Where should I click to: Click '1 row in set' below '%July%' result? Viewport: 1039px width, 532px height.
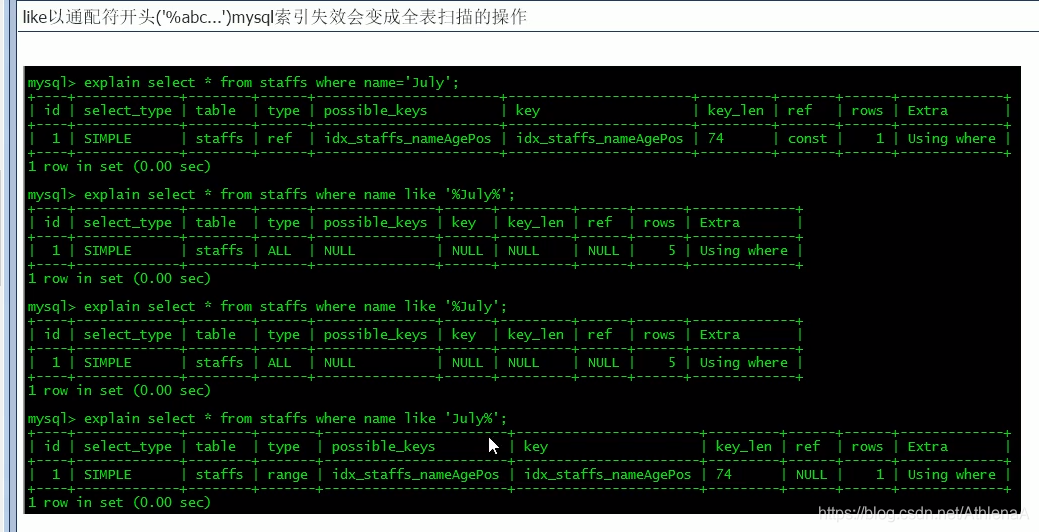(119, 279)
